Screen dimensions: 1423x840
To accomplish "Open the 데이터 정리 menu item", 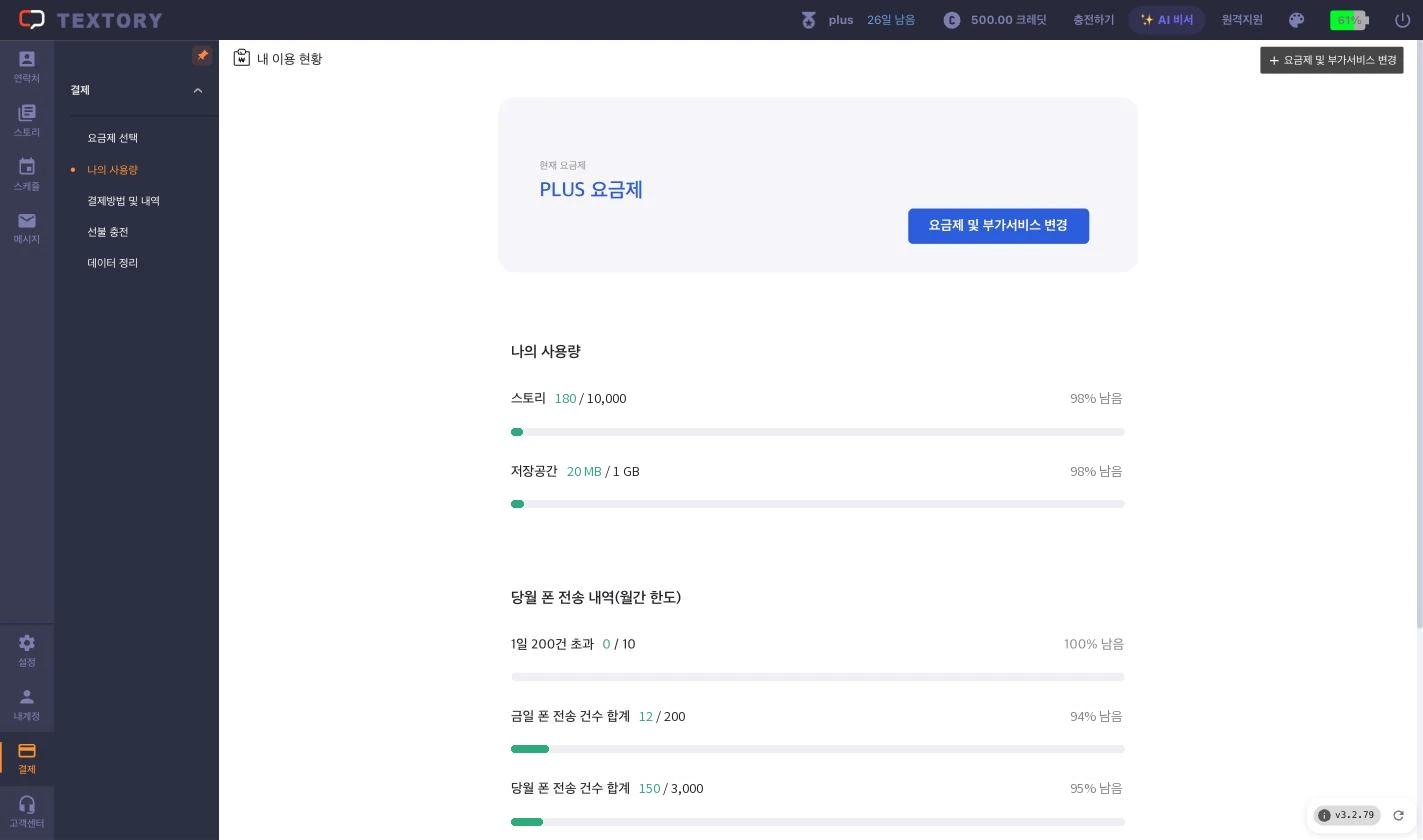I will click(113, 263).
